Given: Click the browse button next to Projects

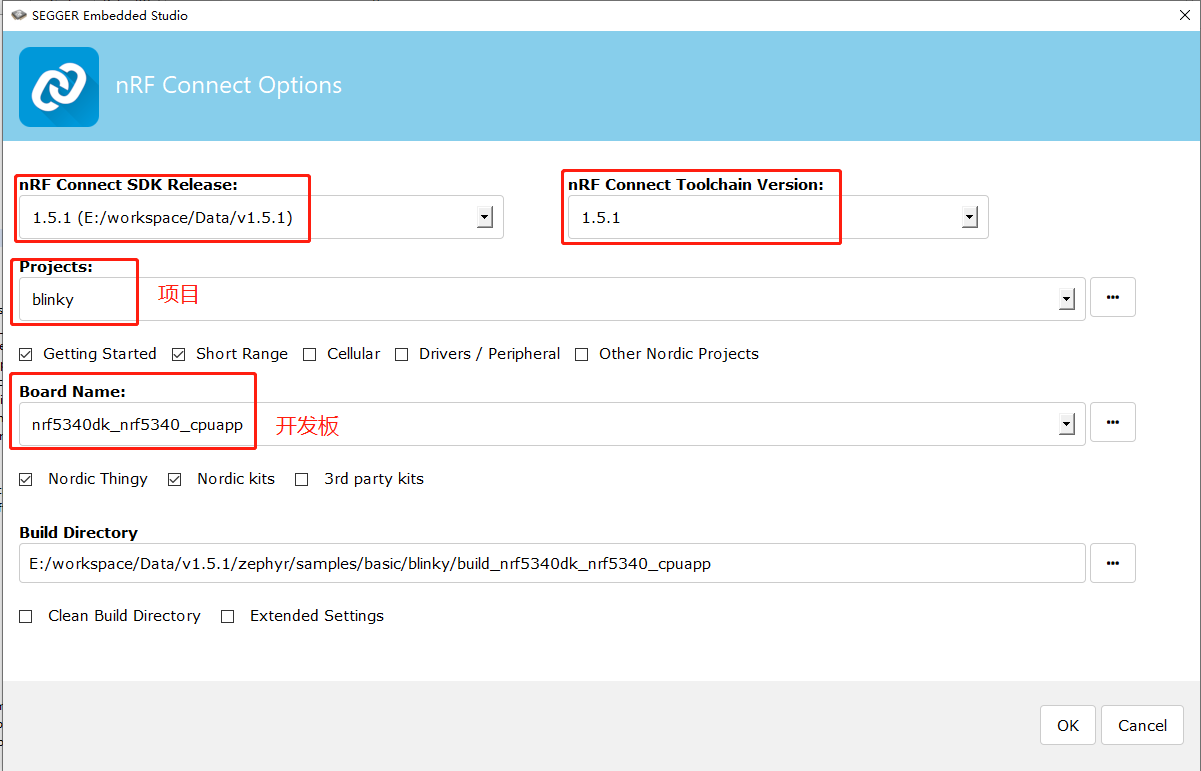Looking at the screenshot, I should [1113, 297].
